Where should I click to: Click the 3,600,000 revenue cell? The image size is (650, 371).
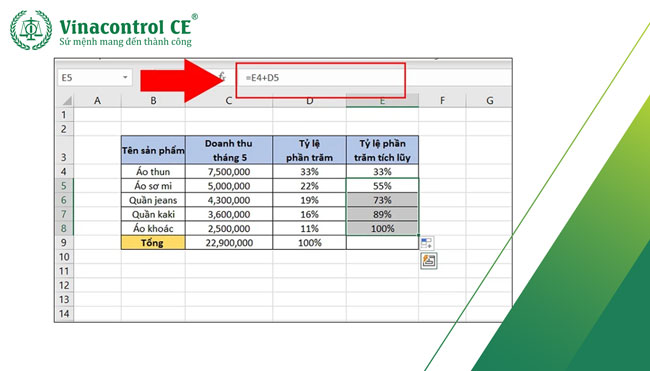[x=229, y=214]
